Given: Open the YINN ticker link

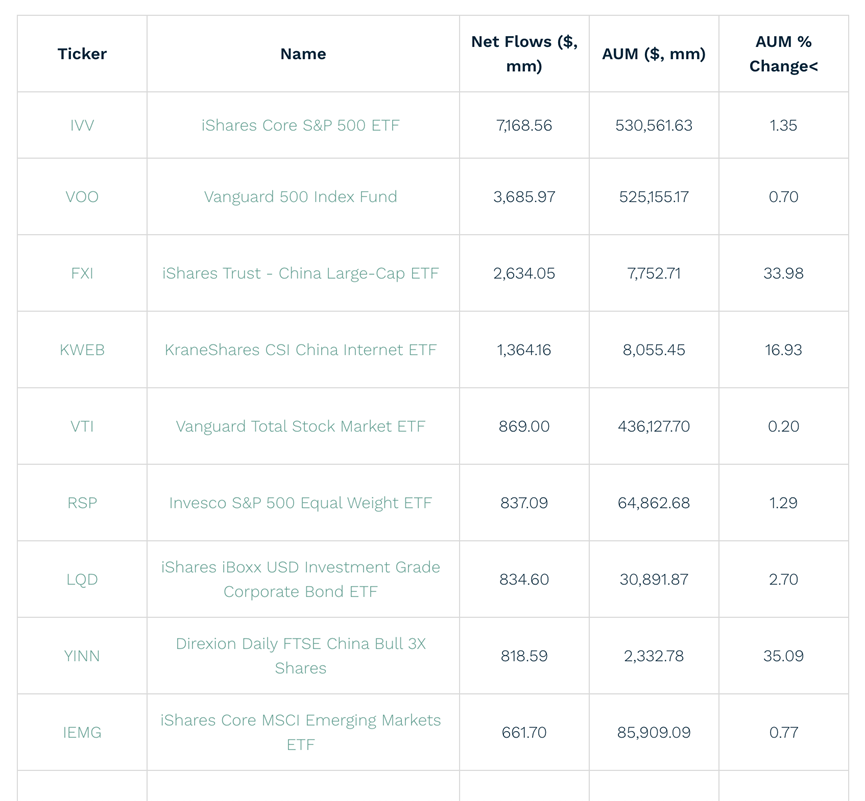Looking at the screenshot, I should coord(82,656).
